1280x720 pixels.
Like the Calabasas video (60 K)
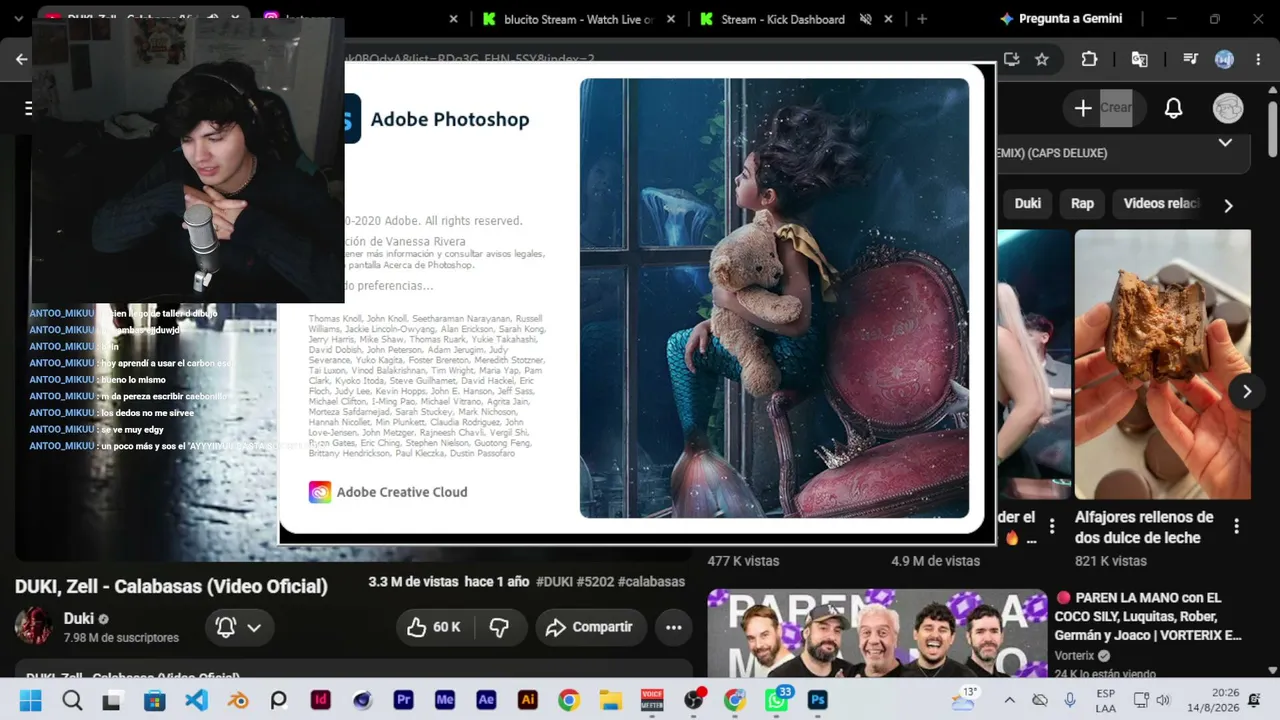point(434,627)
